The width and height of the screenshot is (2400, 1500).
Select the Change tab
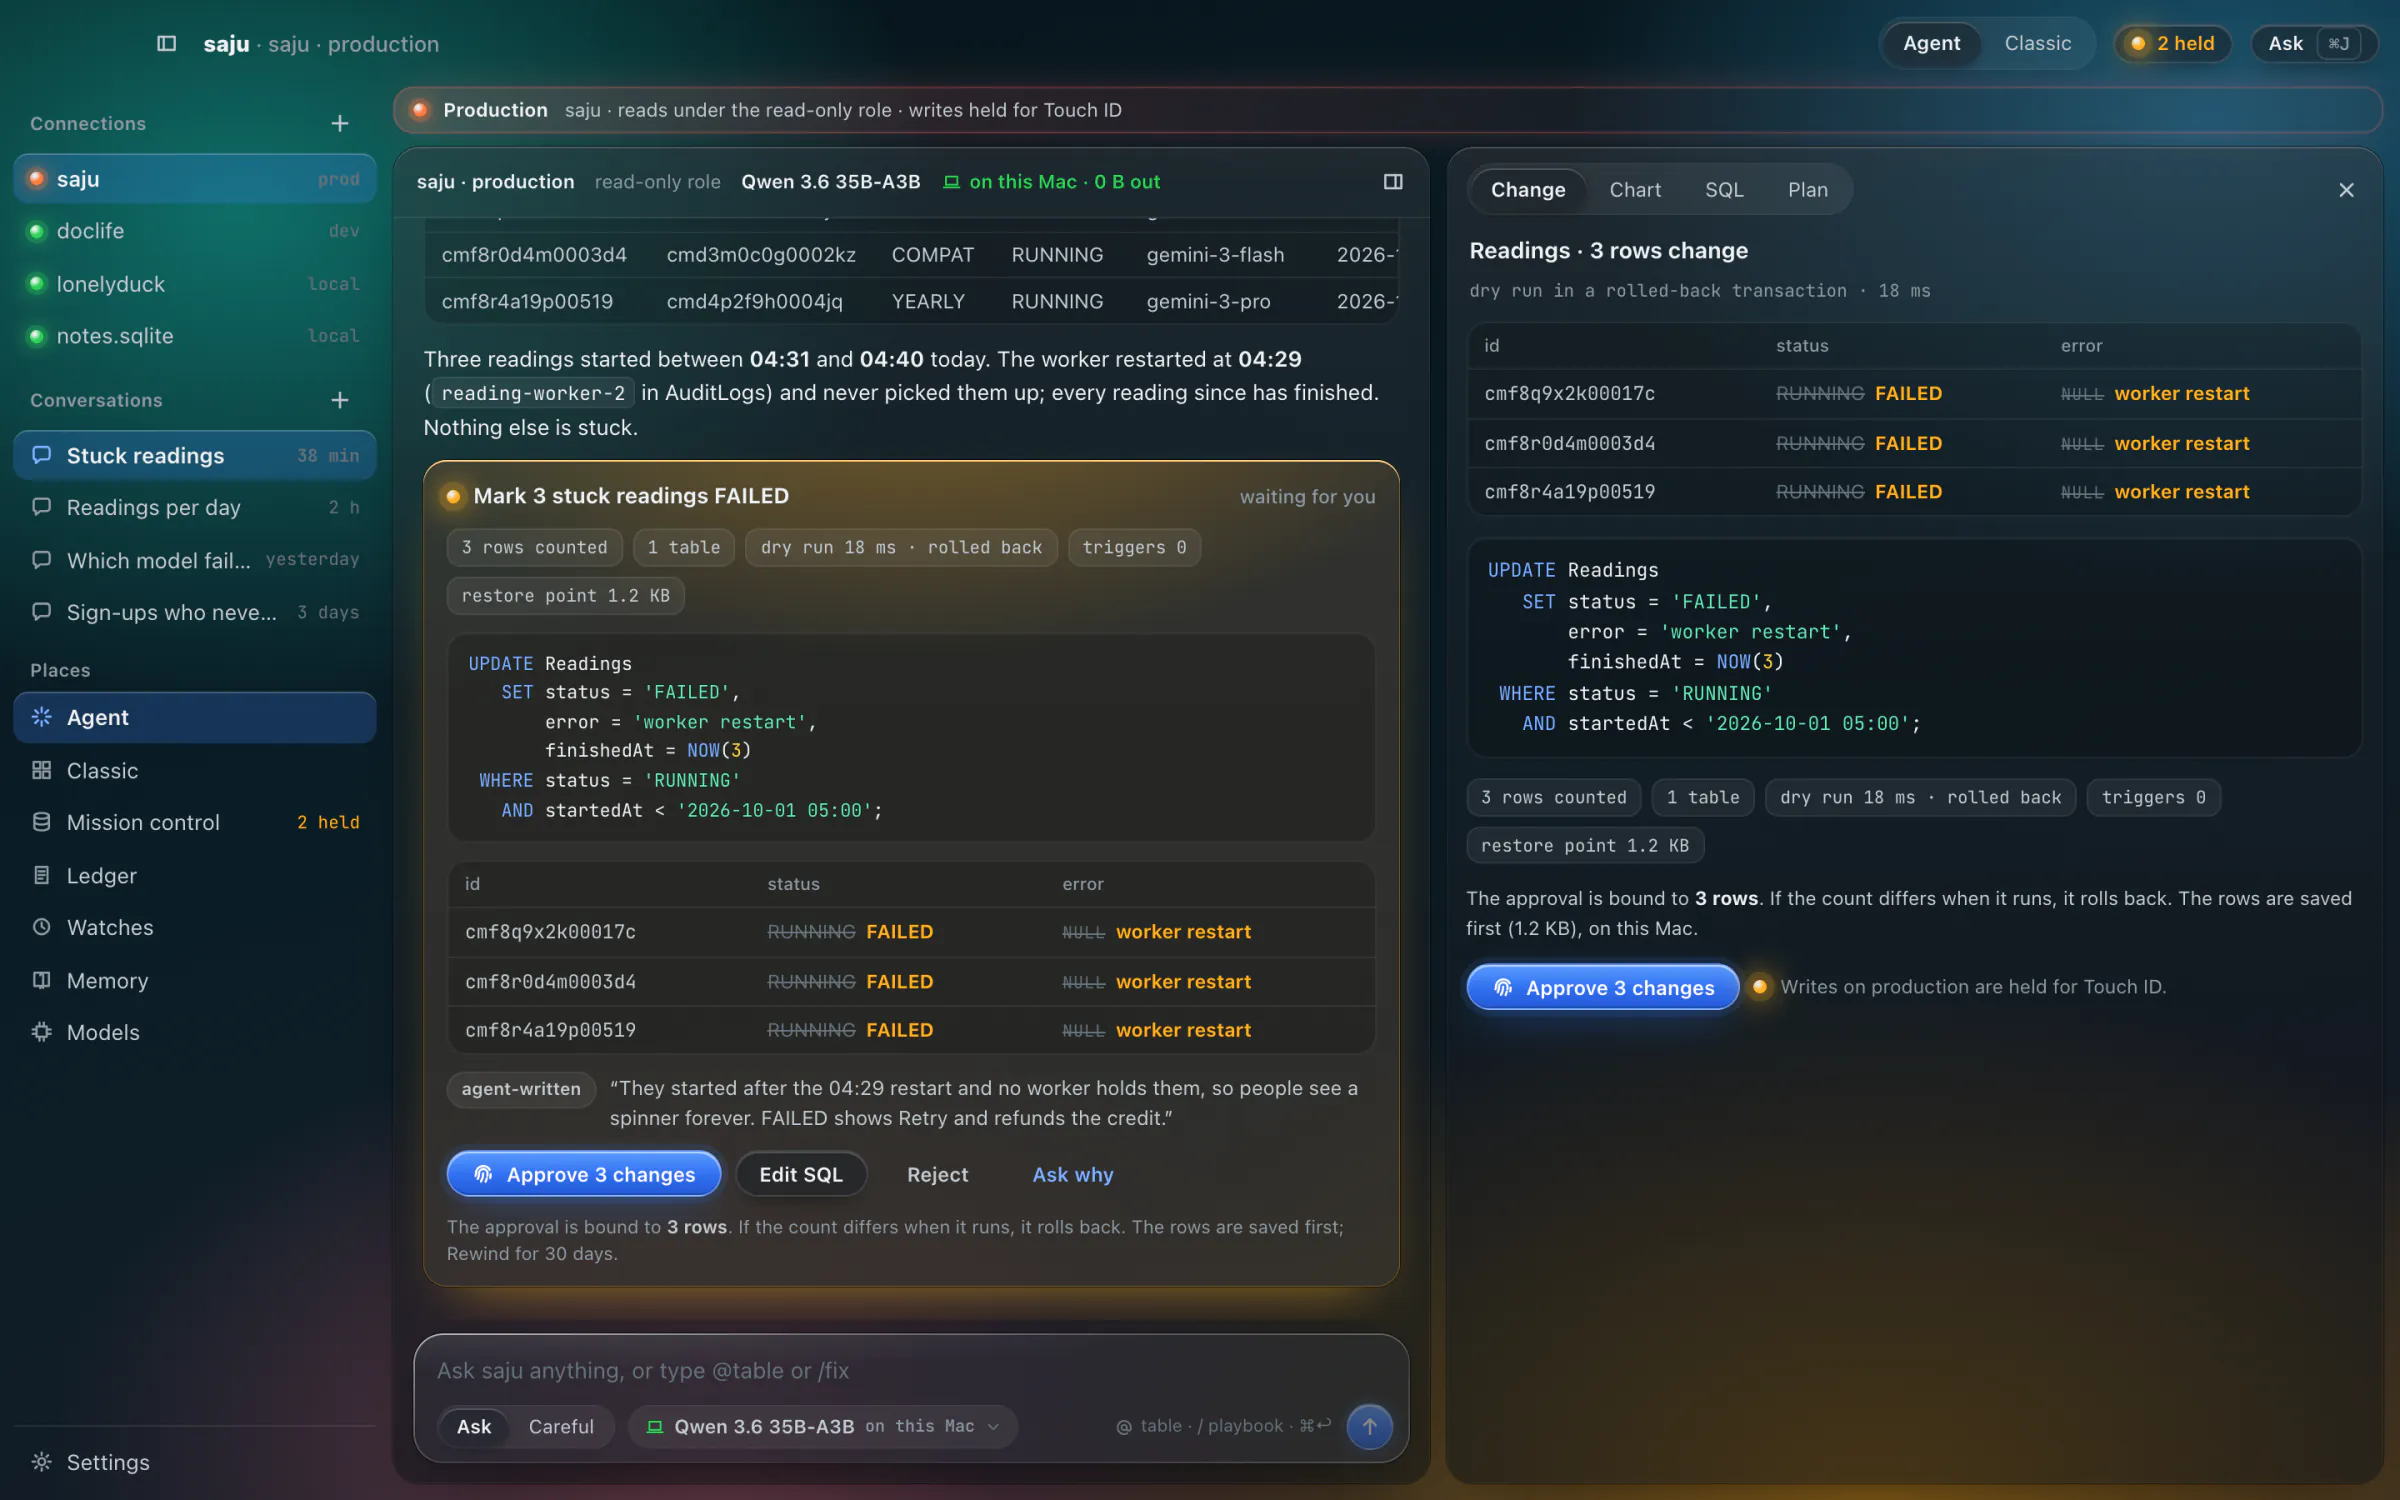click(1528, 189)
